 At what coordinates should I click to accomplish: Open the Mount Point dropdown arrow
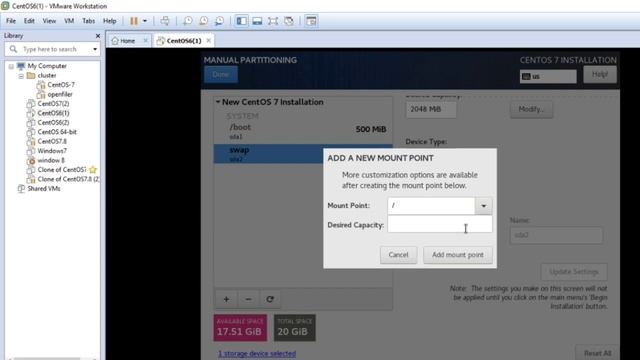(484, 206)
